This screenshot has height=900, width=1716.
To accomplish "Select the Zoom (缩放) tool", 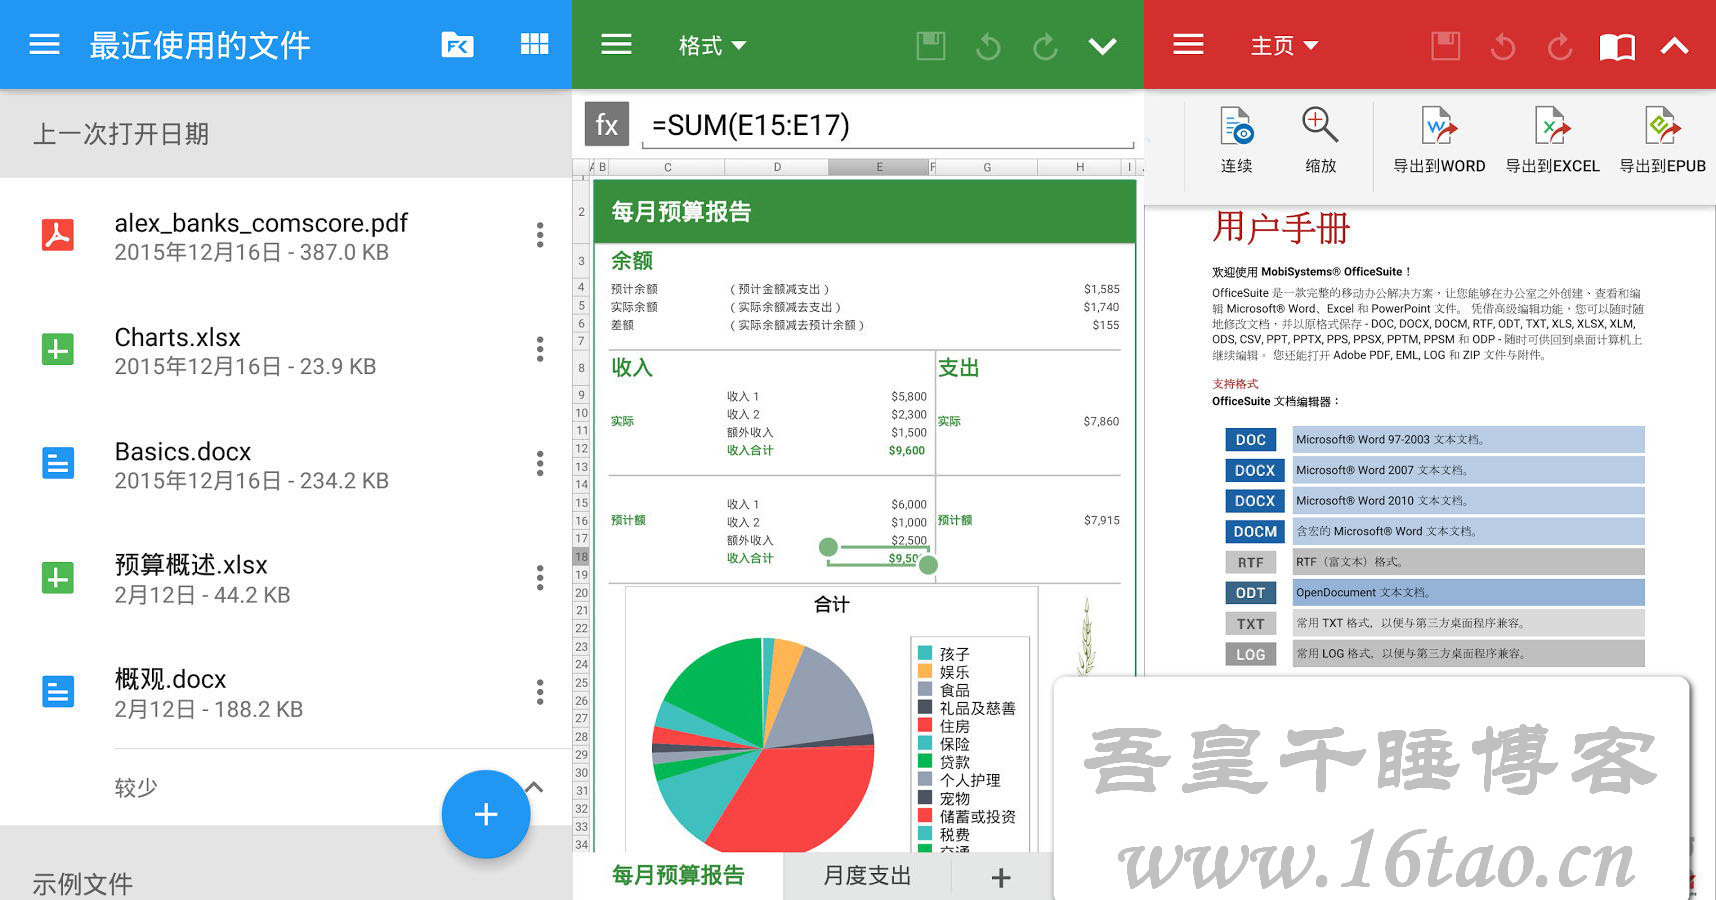I will point(1320,140).
